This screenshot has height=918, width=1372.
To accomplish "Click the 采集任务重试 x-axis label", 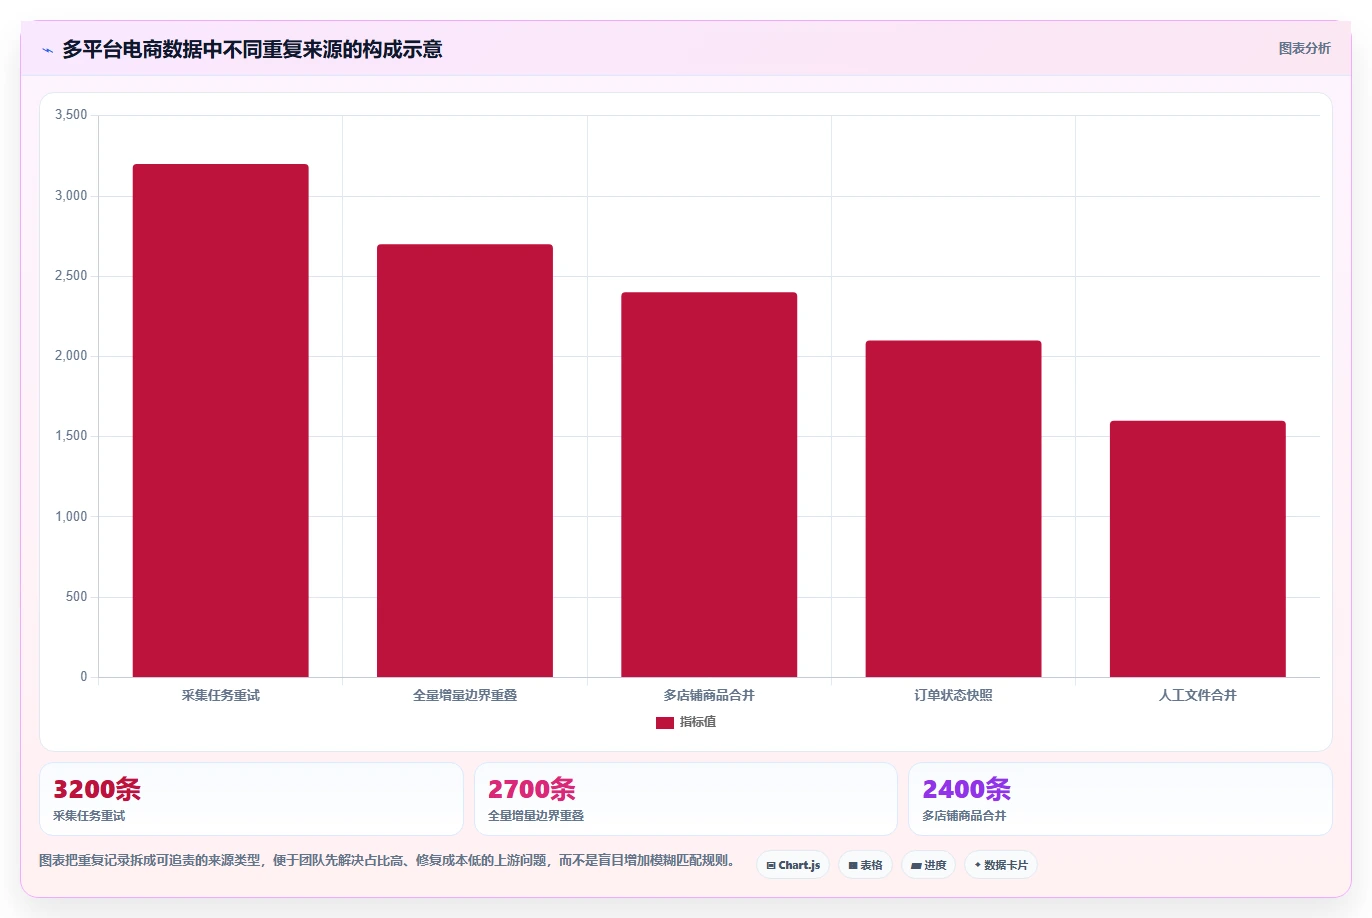I will pos(221,695).
